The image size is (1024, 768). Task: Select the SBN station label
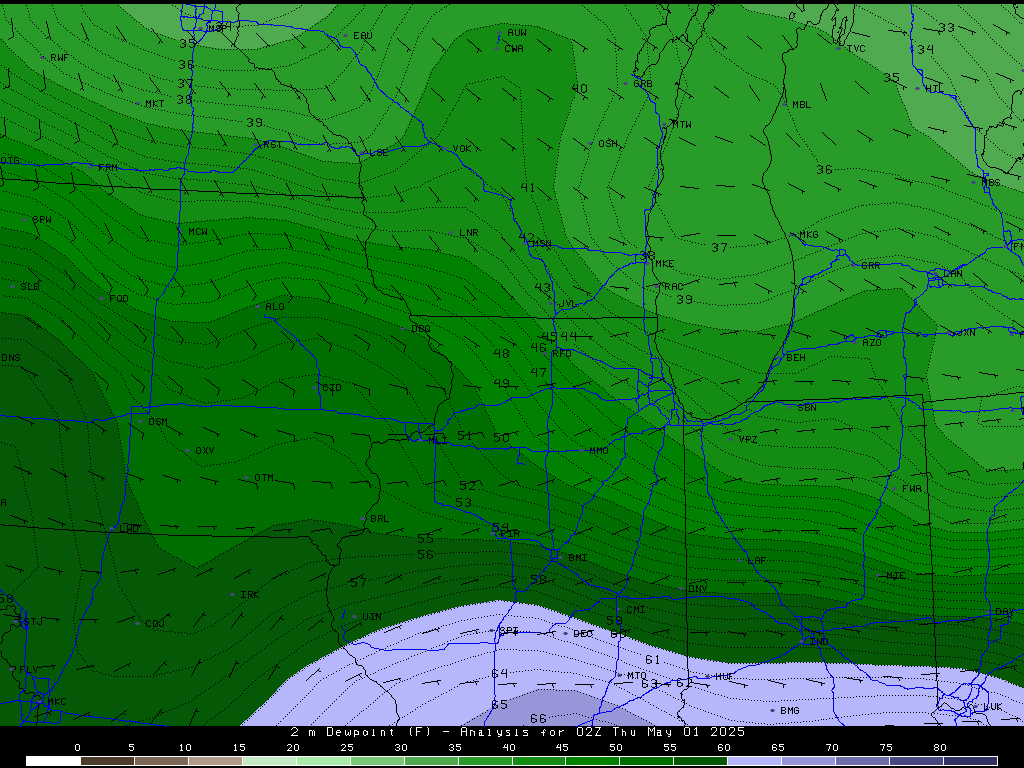coord(807,408)
